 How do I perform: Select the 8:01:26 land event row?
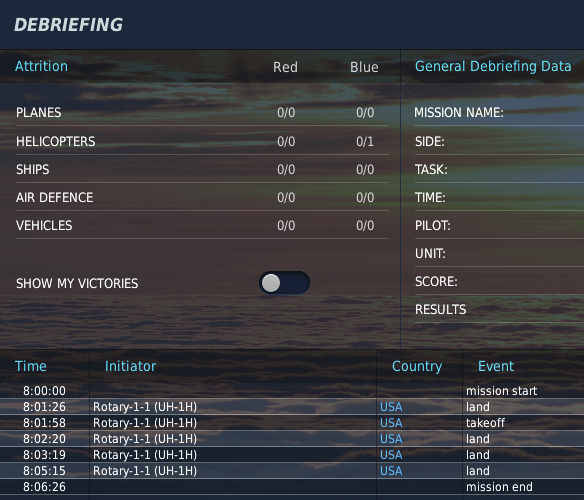pyautogui.click(x=292, y=407)
